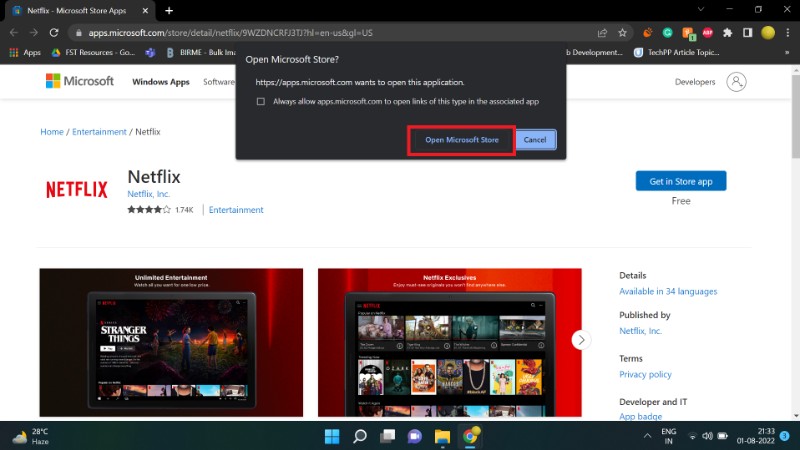Click the address bar URL
The height and width of the screenshot is (450, 800).
(x=230, y=33)
